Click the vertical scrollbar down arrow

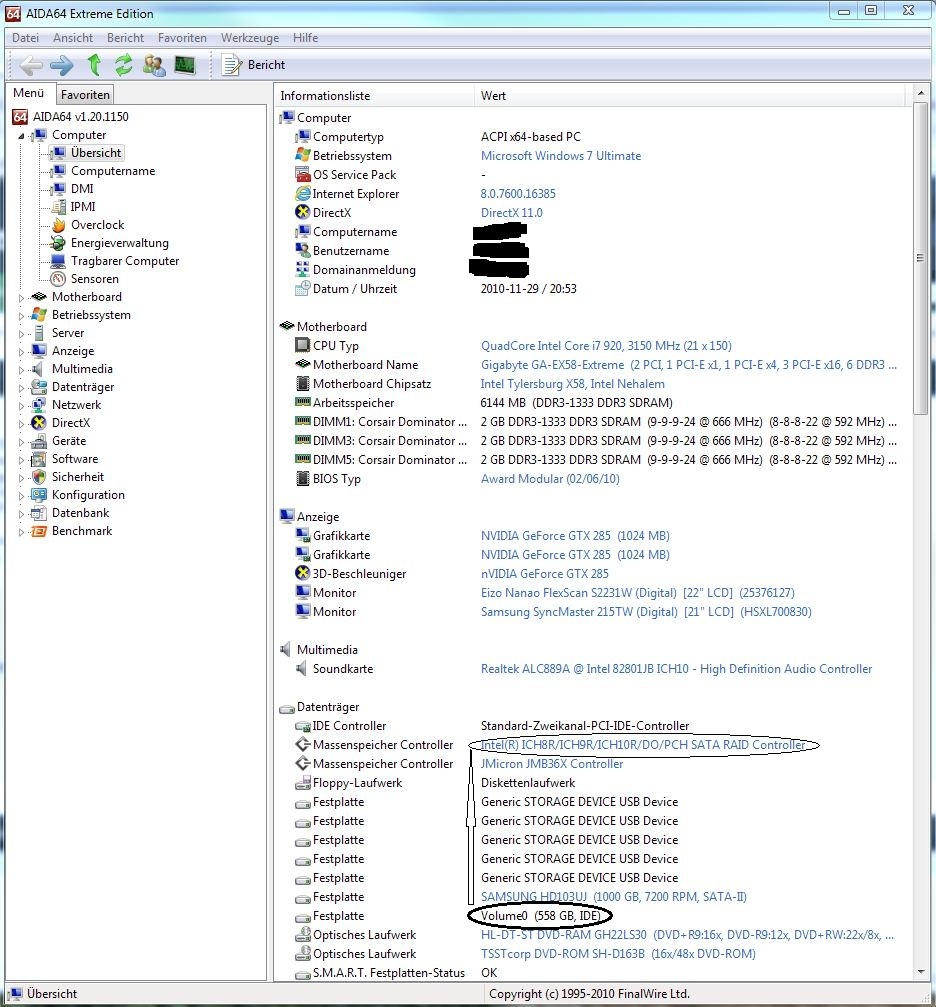pyautogui.click(x=921, y=972)
